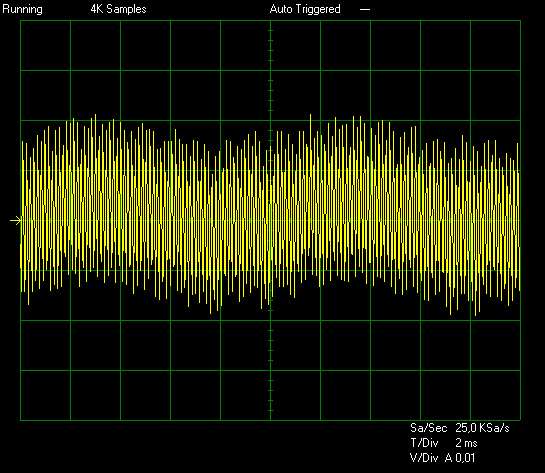Viewport: 545px width, 473px height.
Task: Click the highest waveform peak right of center
Action: point(310,116)
